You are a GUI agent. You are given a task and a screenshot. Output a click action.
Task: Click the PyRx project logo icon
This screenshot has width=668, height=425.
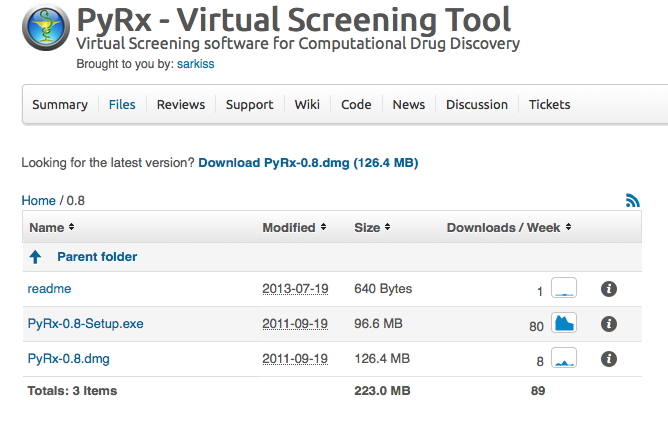point(46,28)
